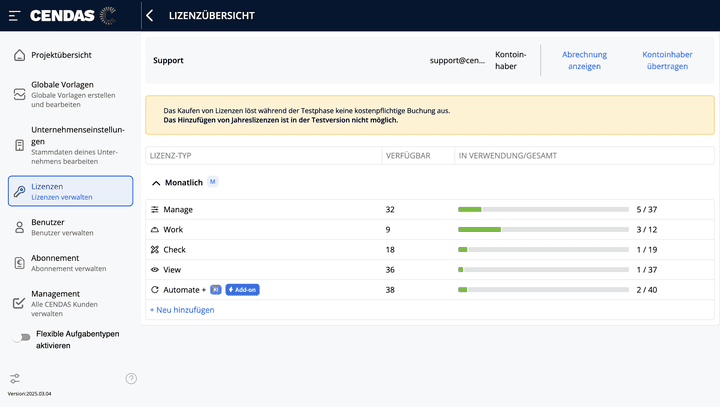Click the Work license usage progress bar
The width and height of the screenshot is (720, 407).
(543, 230)
